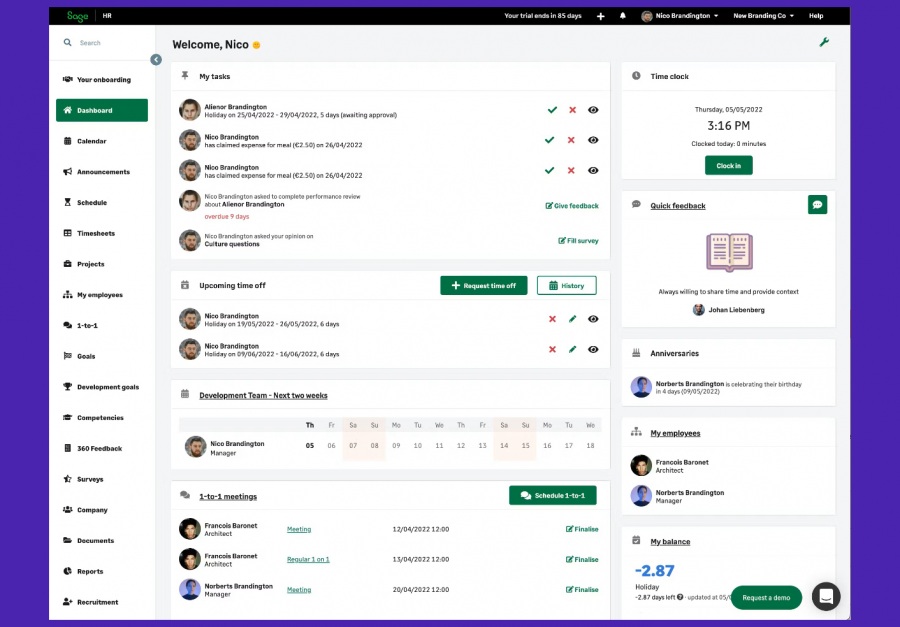Image resolution: width=900 pixels, height=627 pixels.
Task: Go to Timesheets in the sidebar
Action: (x=96, y=233)
